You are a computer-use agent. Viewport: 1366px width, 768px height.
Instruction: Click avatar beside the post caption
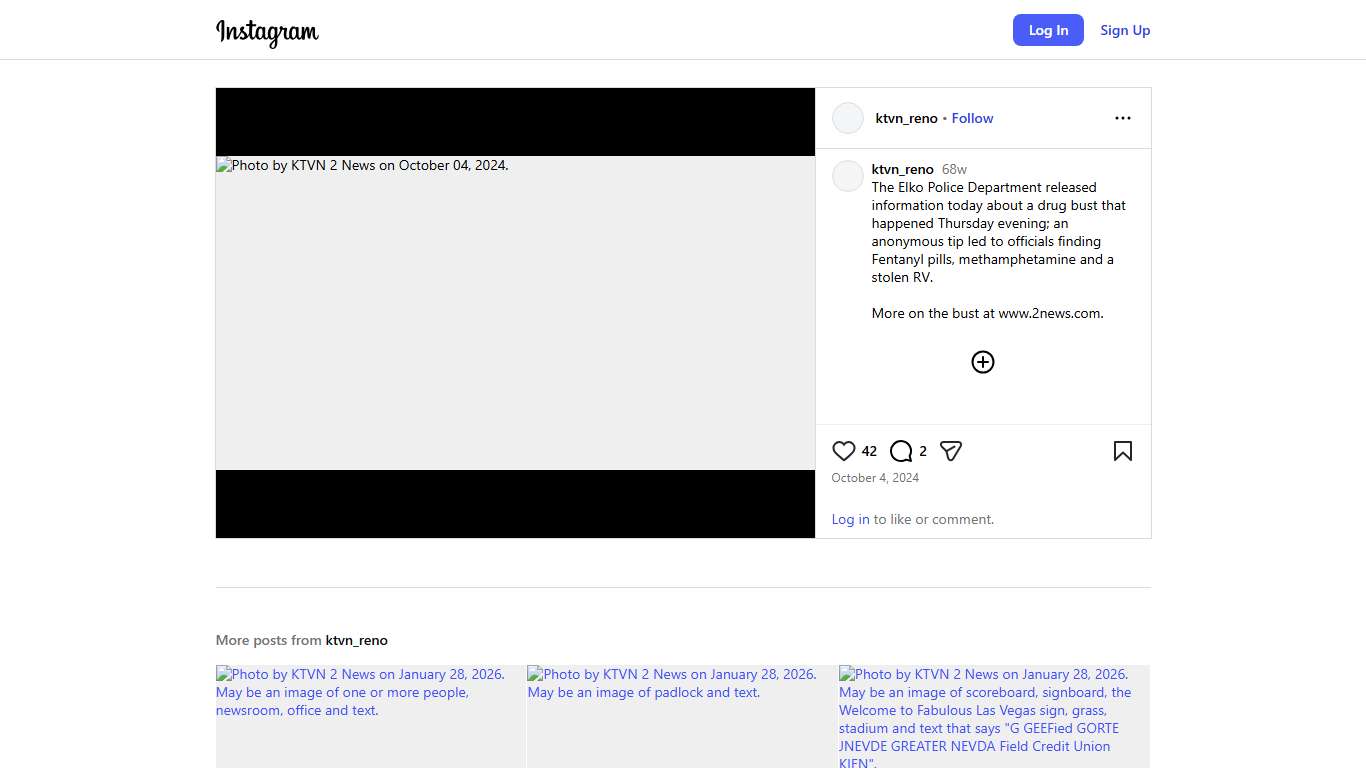point(848,176)
